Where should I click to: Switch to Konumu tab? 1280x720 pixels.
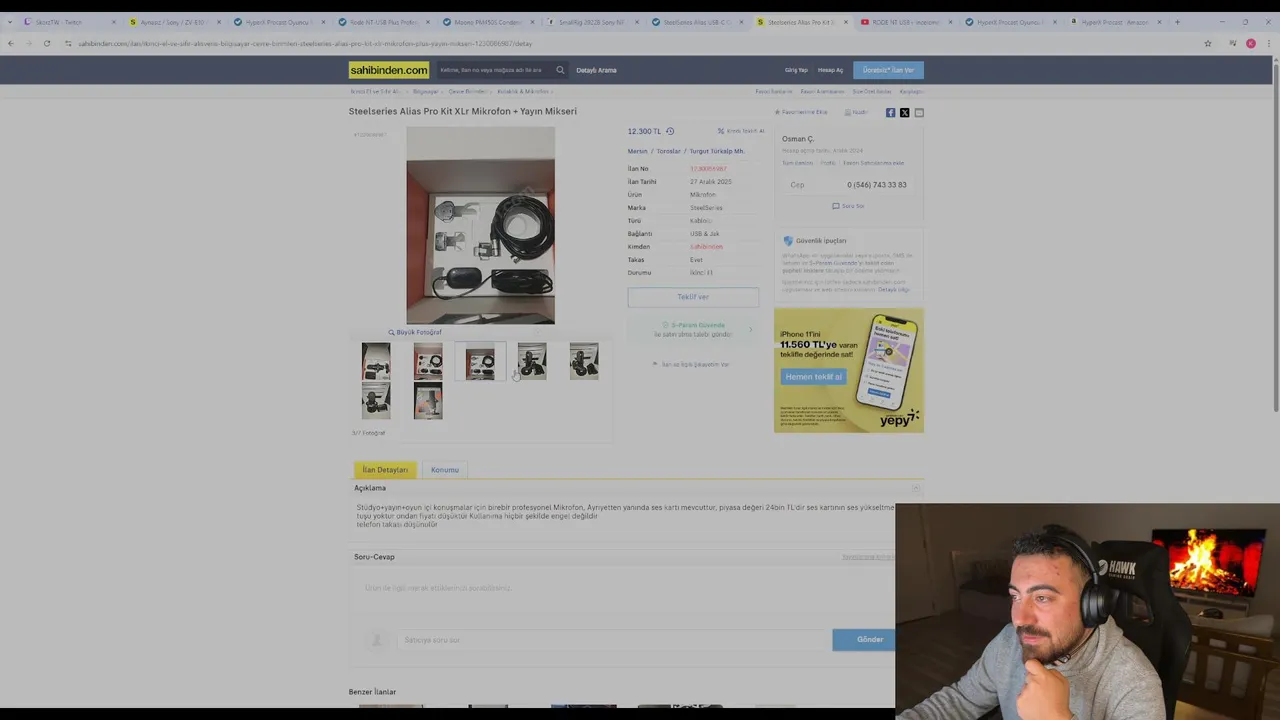pos(445,470)
